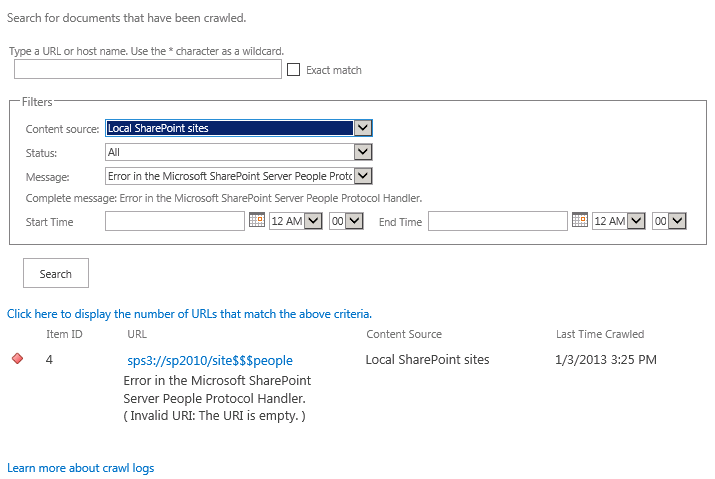Image resolution: width=715 pixels, height=479 pixels.
Task: Expand the Message filter dropdown
Action: click(238, 176)
